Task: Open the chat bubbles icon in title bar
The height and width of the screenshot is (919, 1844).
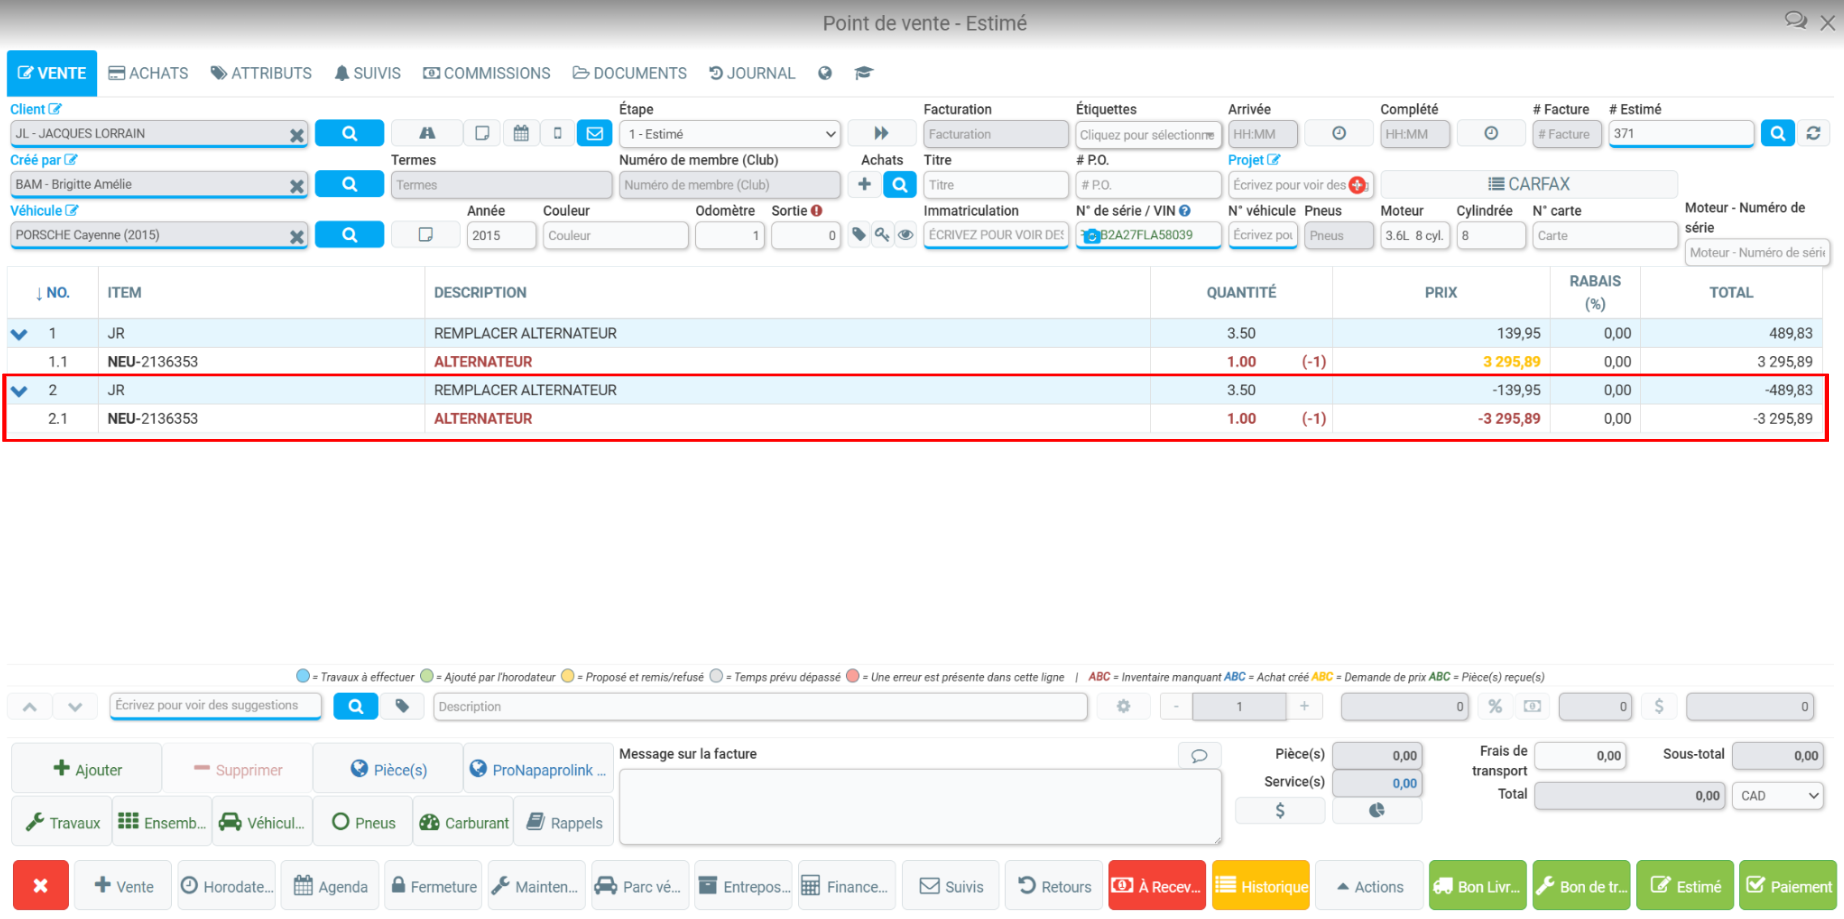Action: click(x=1796, y=21)
